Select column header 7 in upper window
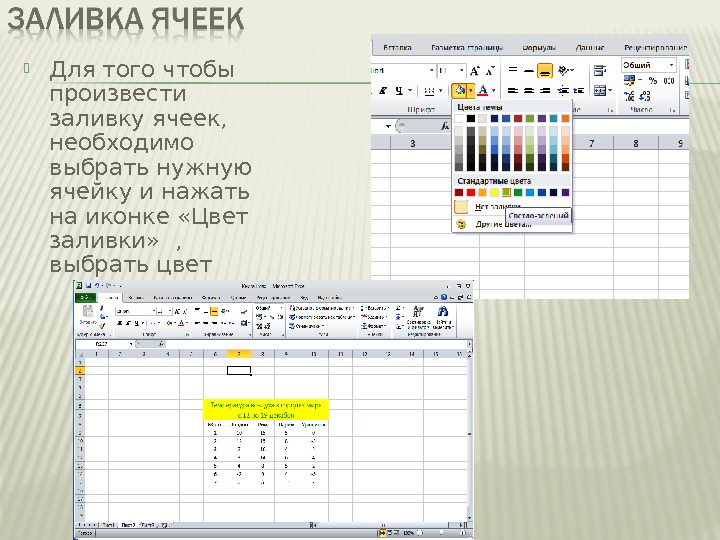Viewport: 720px width, 540px height. [591, 143]
